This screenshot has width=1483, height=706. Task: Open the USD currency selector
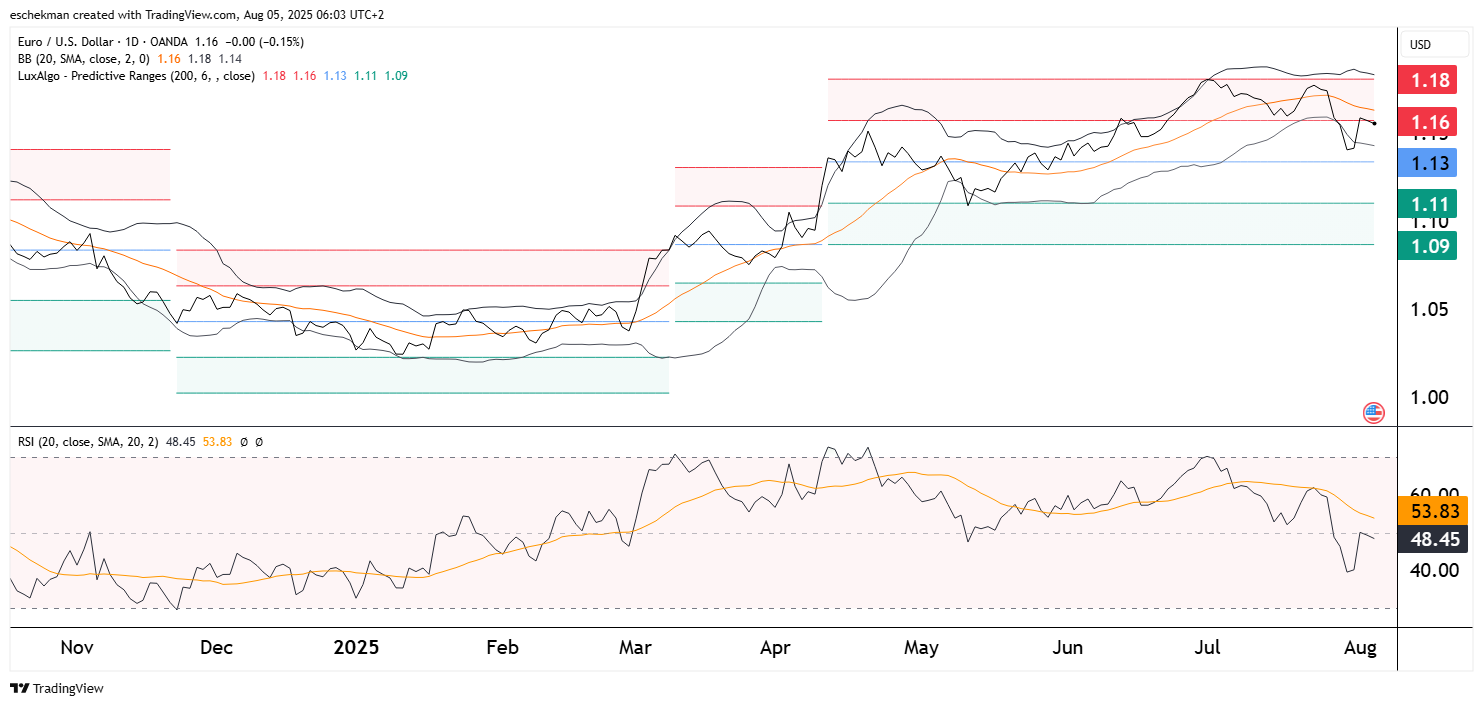click(x=1420, y=45)
